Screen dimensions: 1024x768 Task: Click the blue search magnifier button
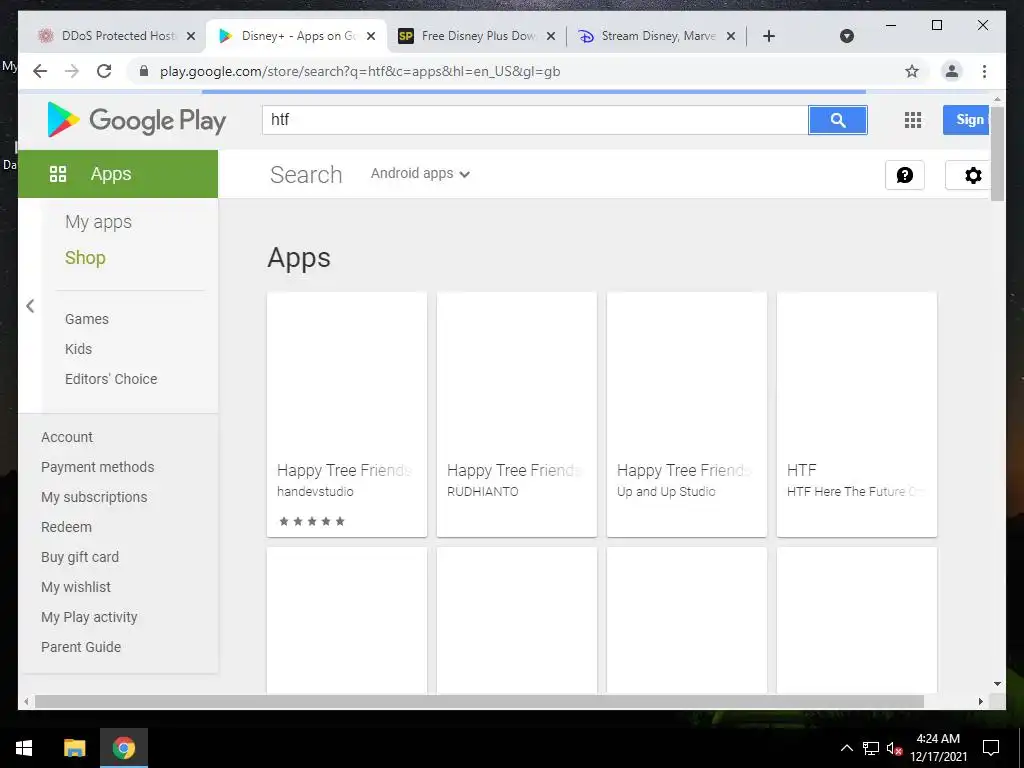click(838, 120)
